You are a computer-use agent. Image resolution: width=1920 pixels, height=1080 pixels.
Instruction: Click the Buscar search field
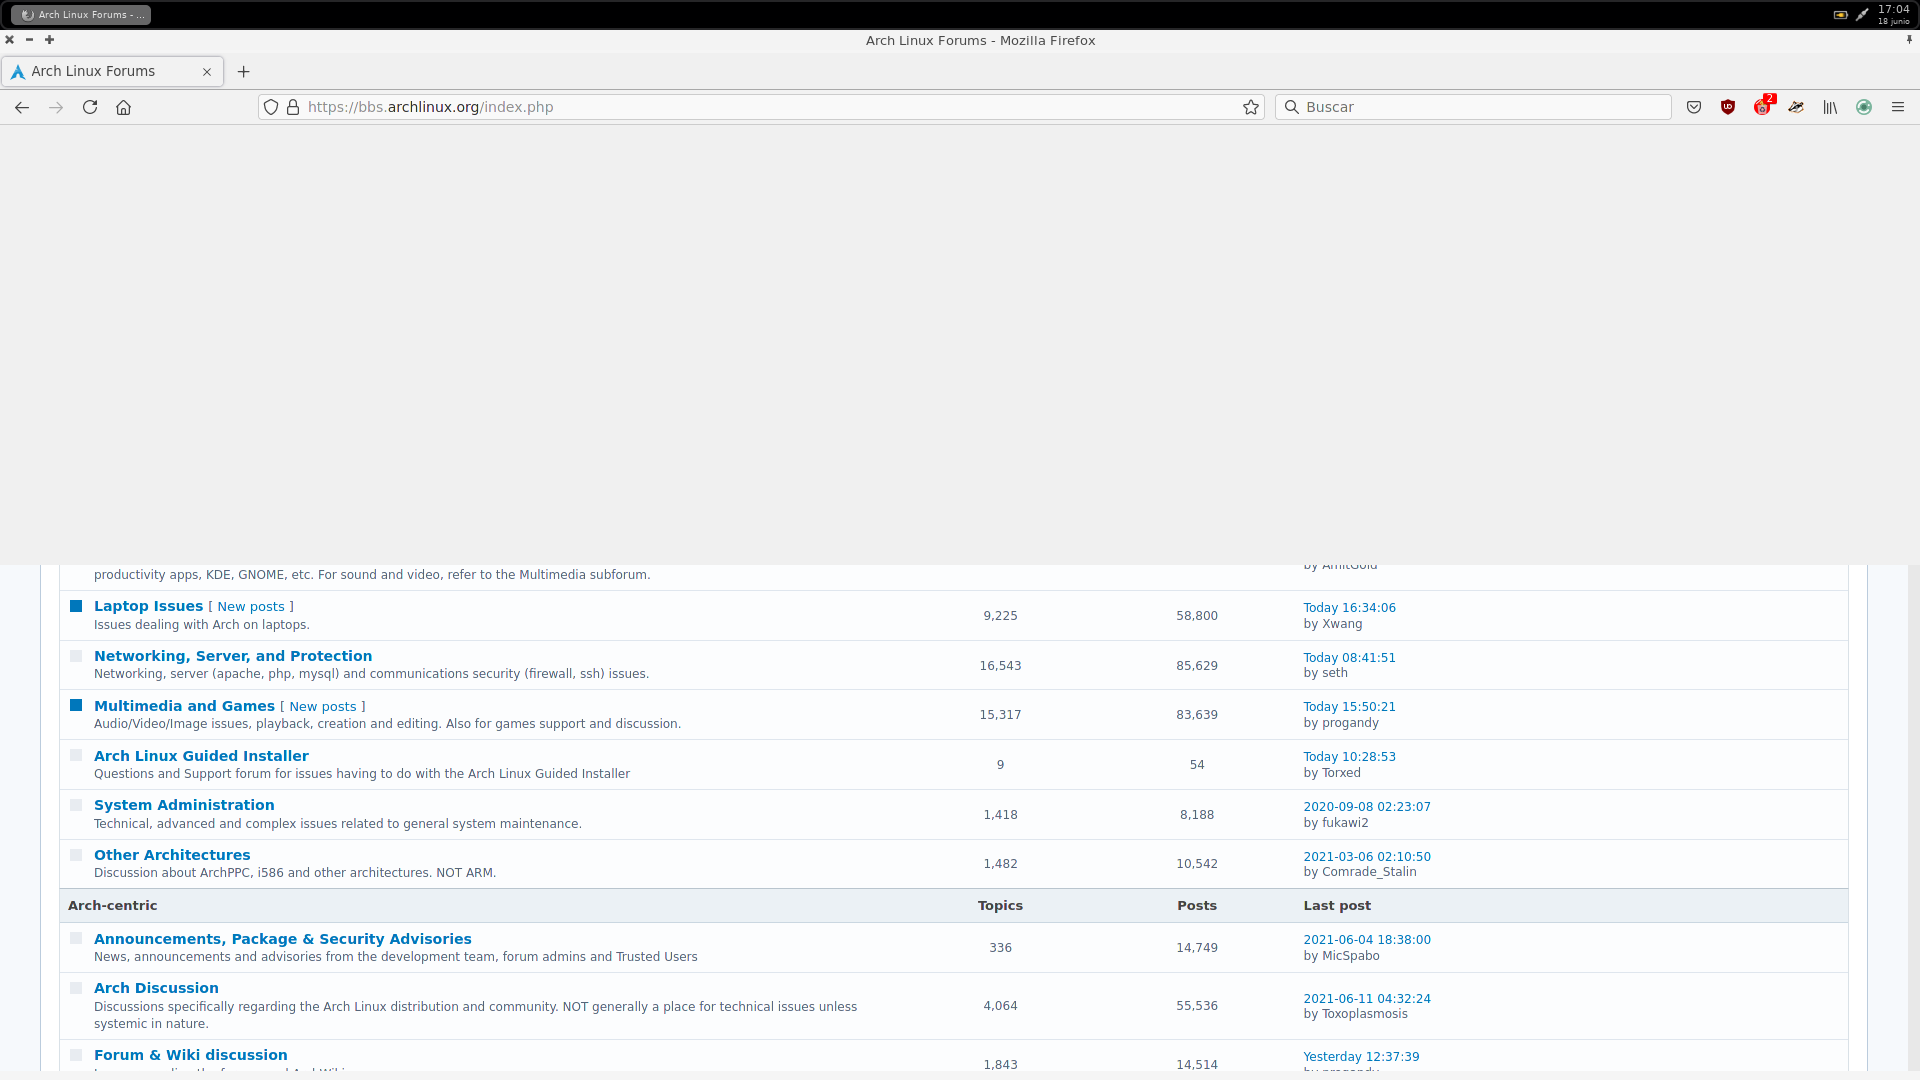coord(1473,107)
